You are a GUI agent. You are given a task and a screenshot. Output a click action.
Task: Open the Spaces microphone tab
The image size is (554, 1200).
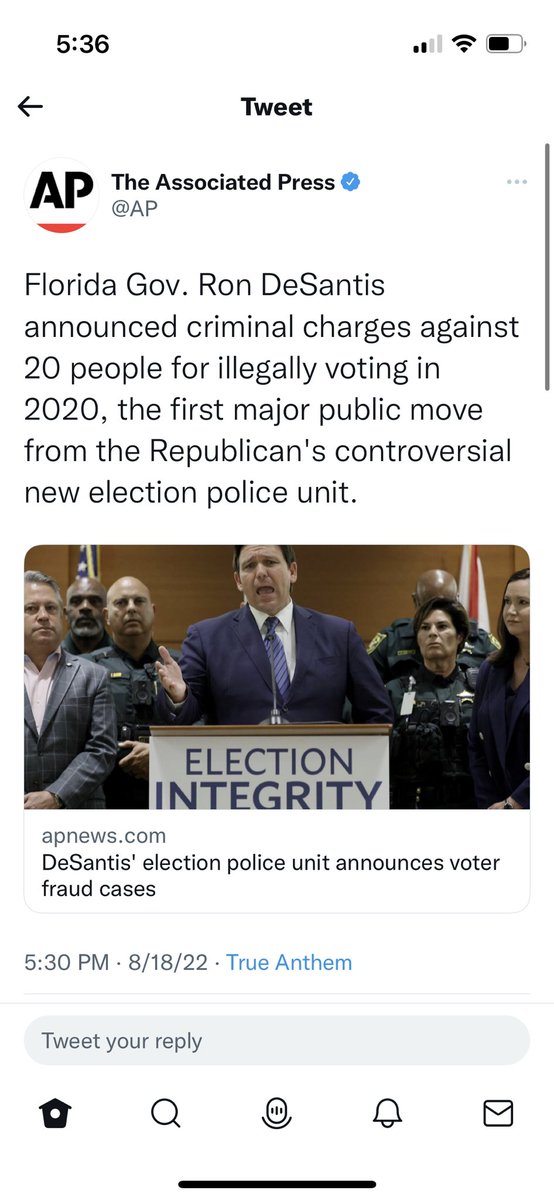277,1112
